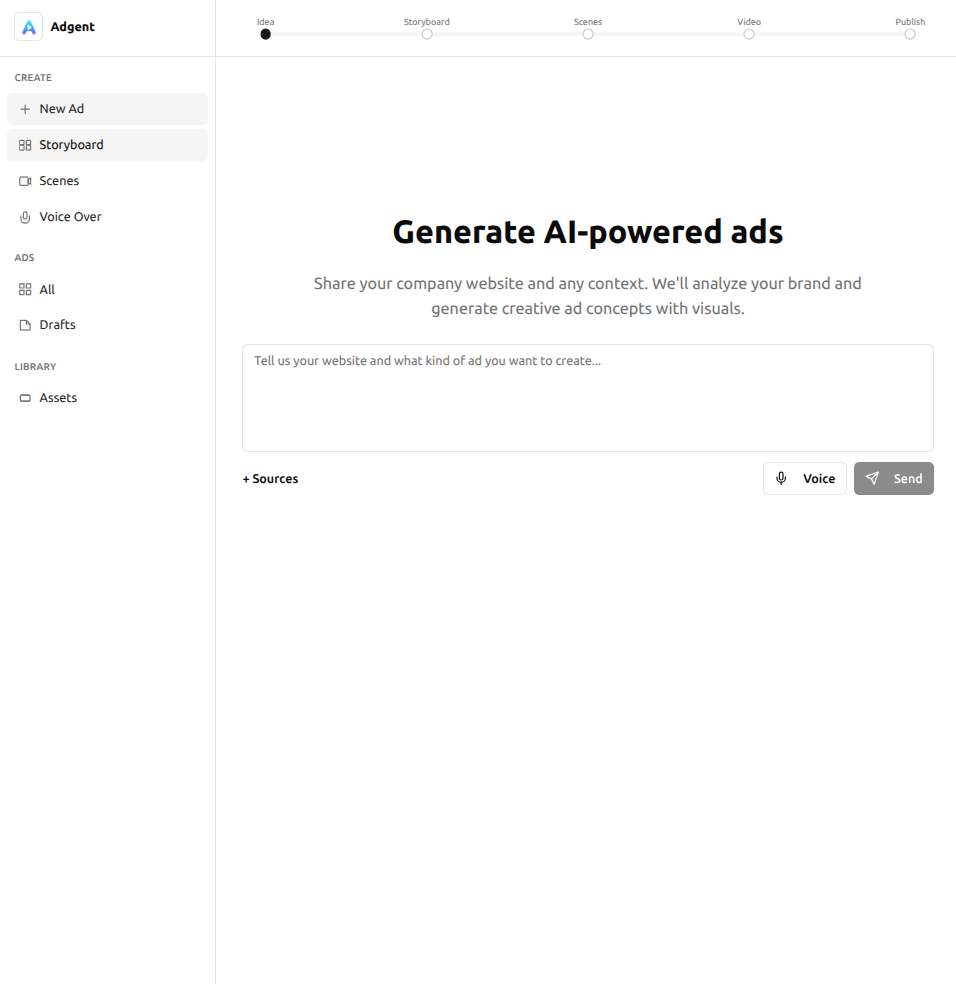Click the plus icon beside New Ad
Image resolution: width=956 pixels, height=984 pixels.
point(25,109)
